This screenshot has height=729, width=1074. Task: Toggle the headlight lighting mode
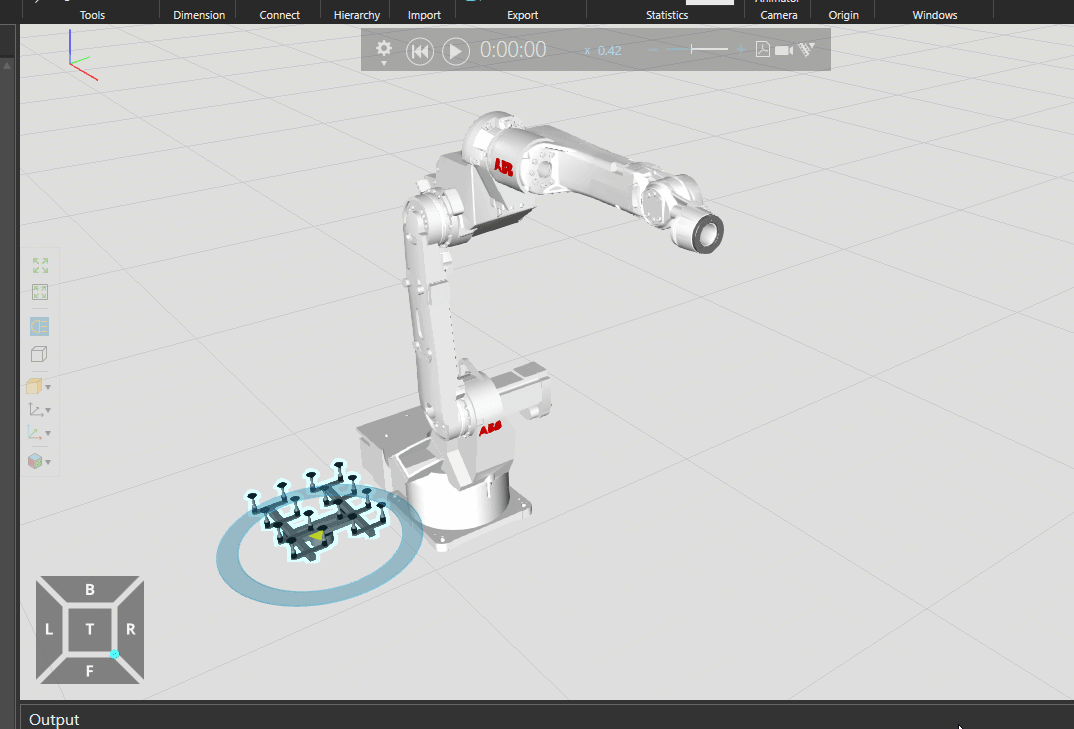(x=39, y=326)
